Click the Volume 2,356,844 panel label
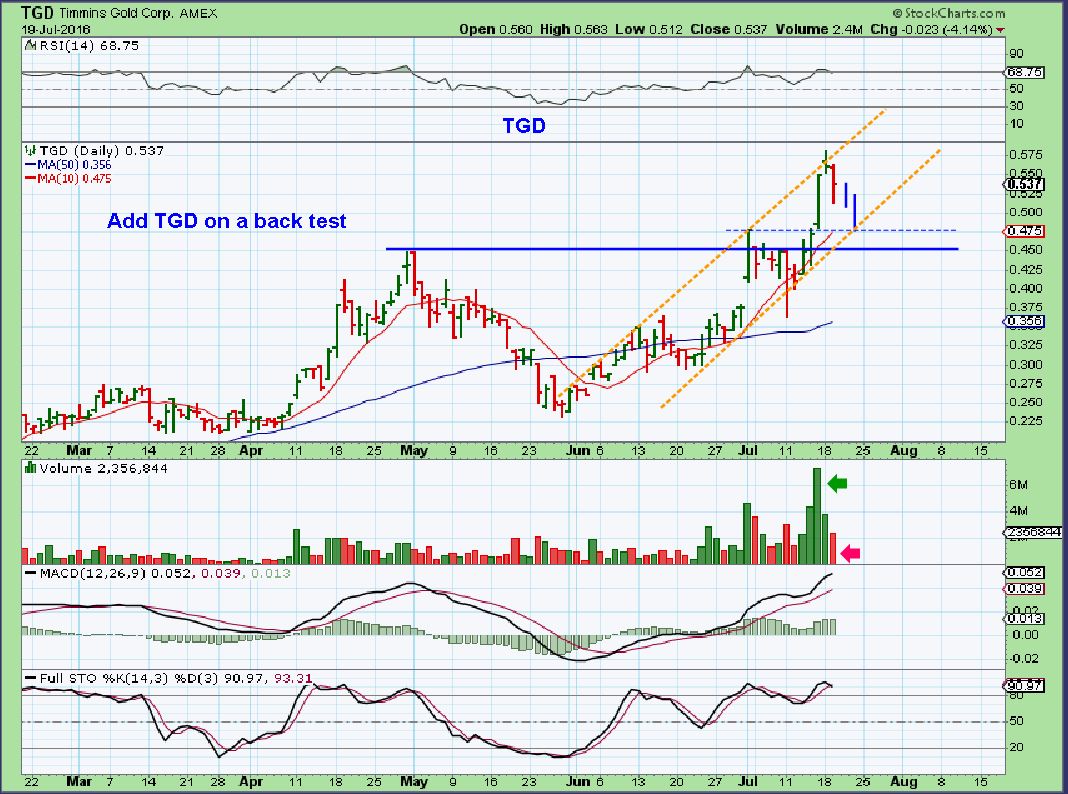This screenshot has height=794, width=1068. pos(104,468)
